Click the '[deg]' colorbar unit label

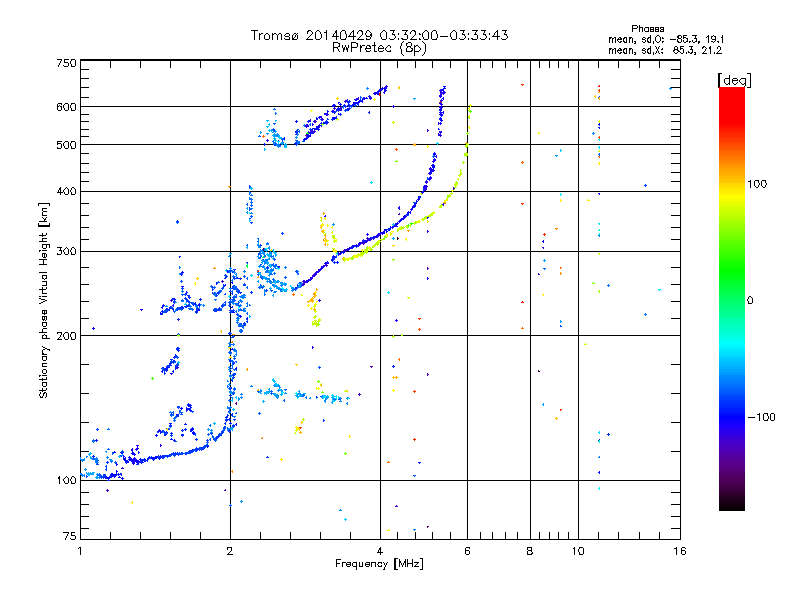click(734, 80)
